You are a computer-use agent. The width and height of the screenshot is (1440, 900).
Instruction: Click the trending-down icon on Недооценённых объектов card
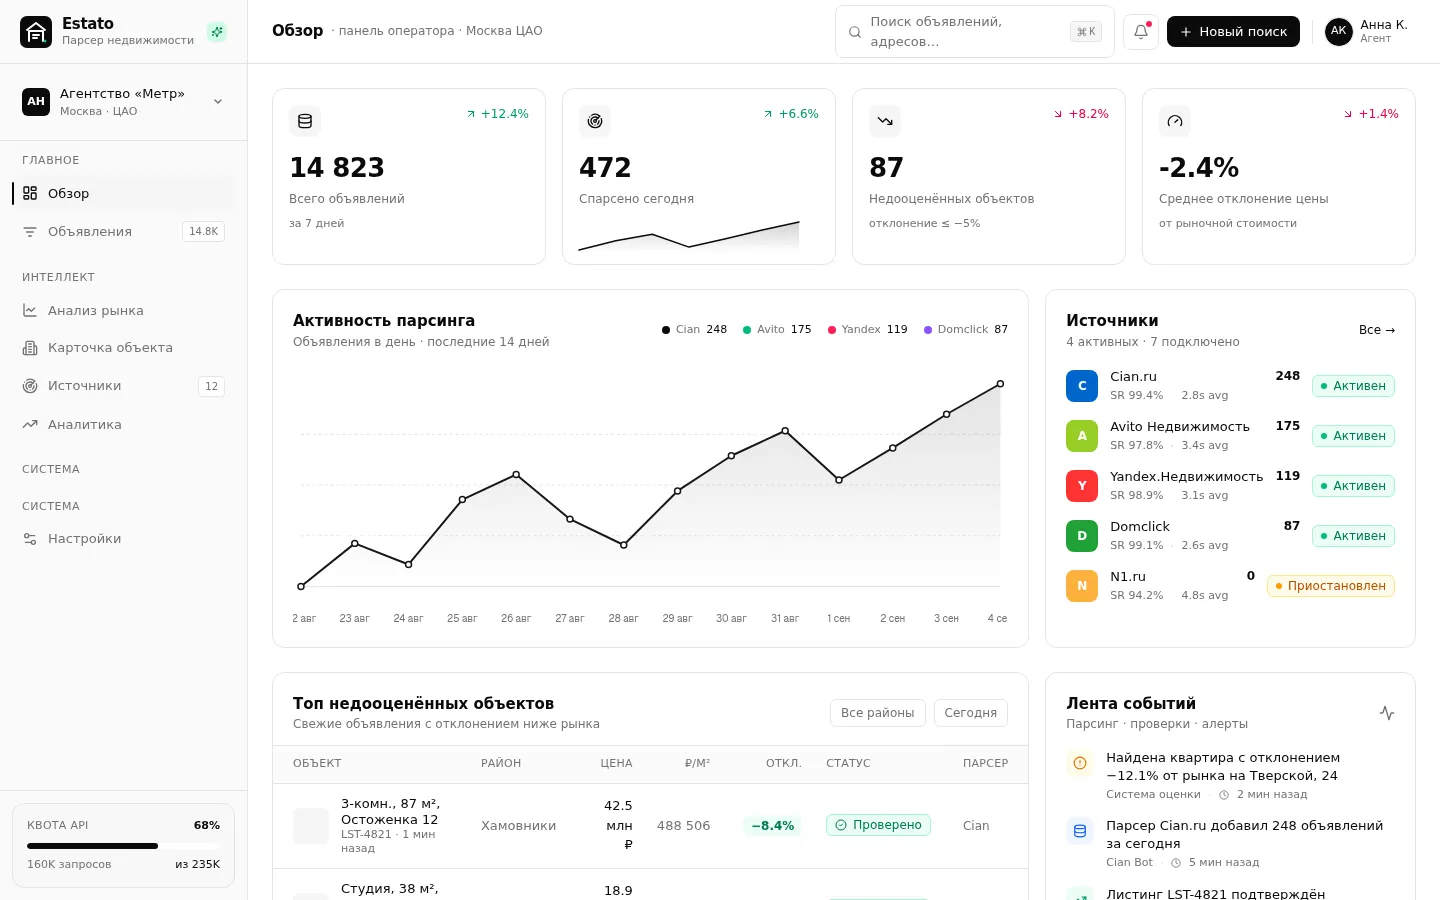885,121
